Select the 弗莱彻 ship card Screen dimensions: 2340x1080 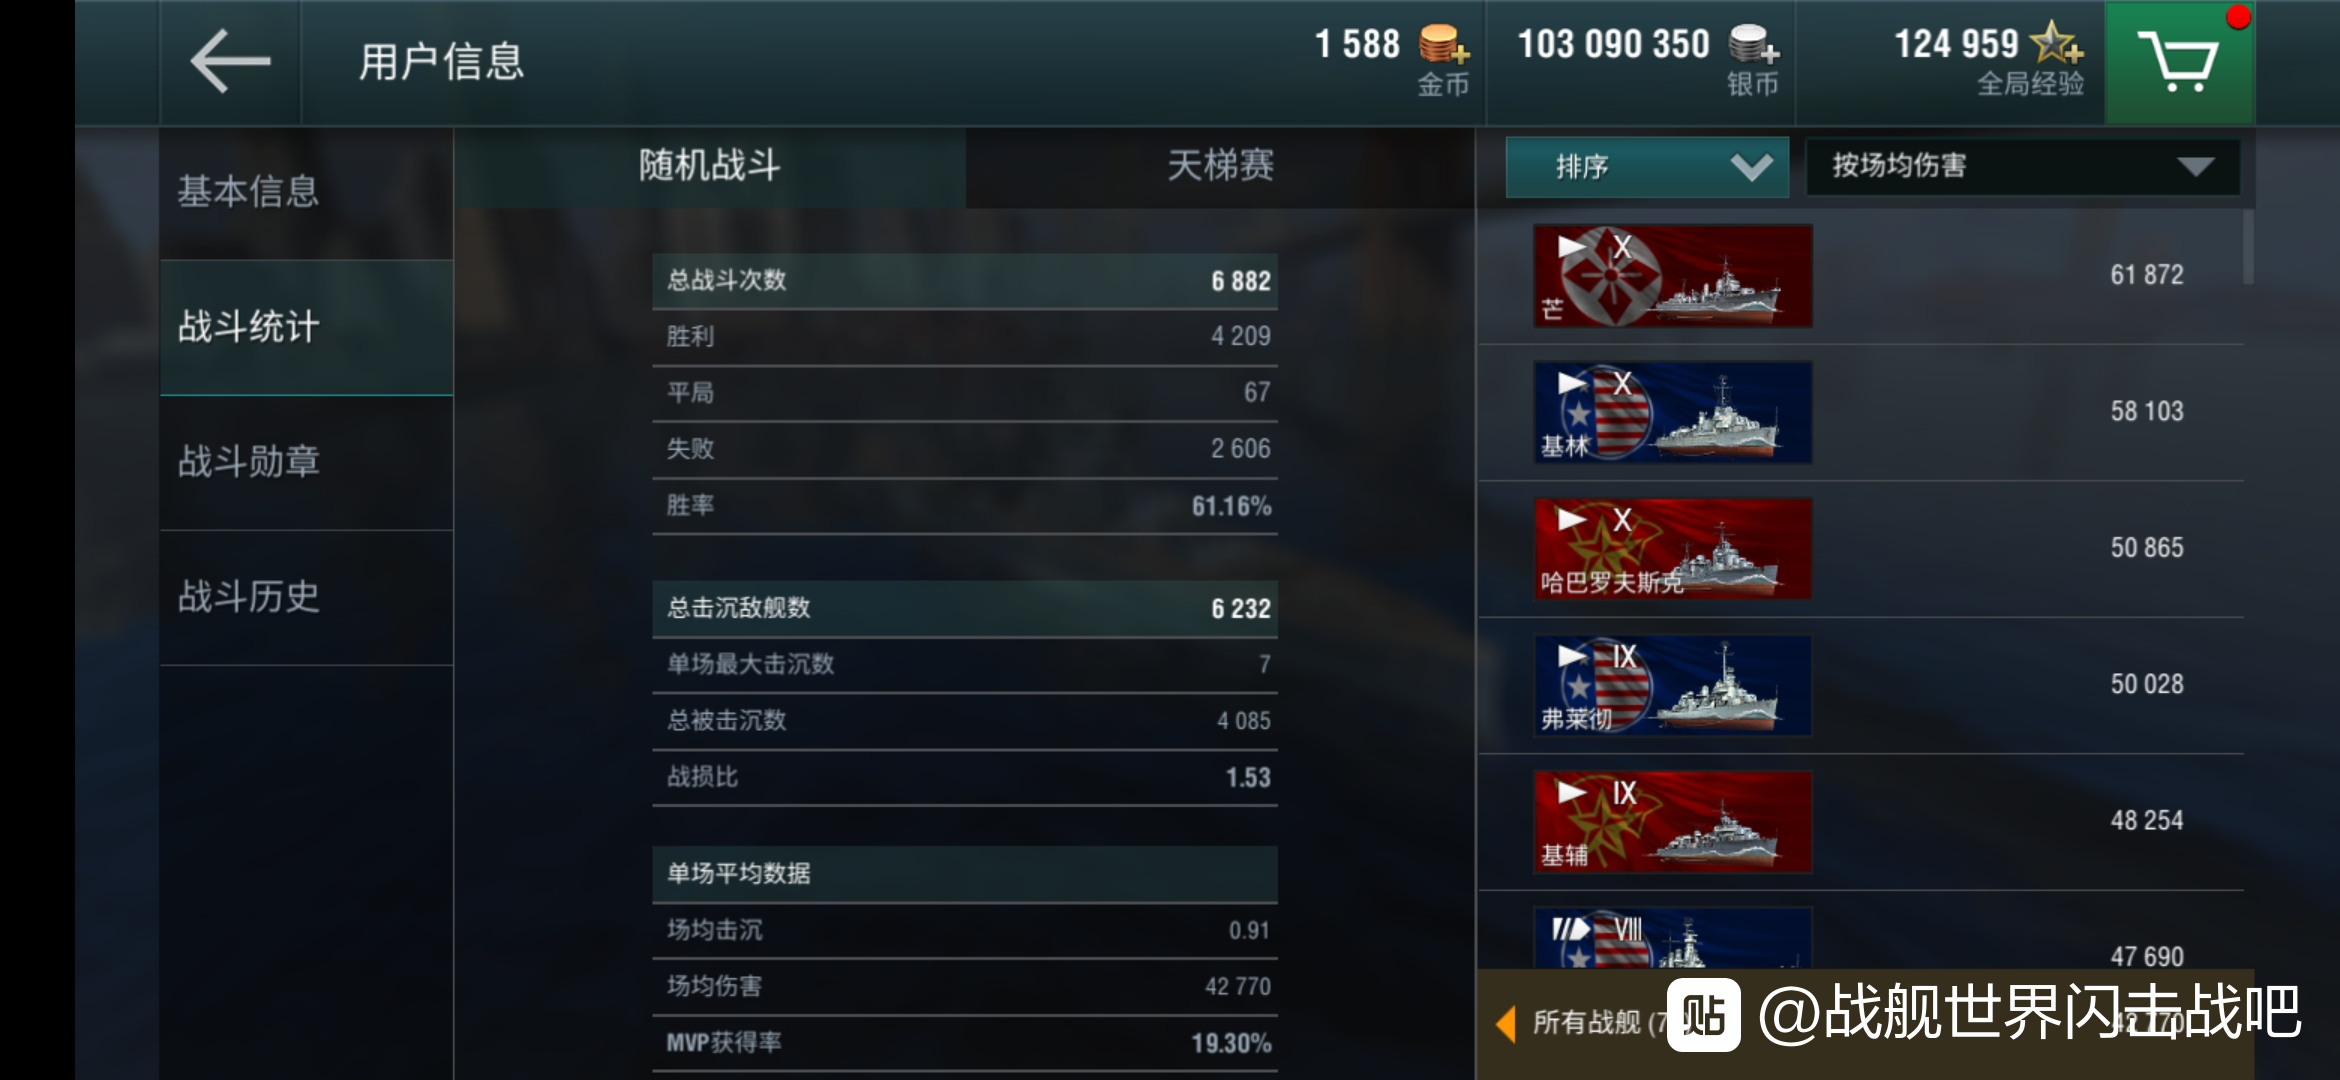(x=1673, y=685)
